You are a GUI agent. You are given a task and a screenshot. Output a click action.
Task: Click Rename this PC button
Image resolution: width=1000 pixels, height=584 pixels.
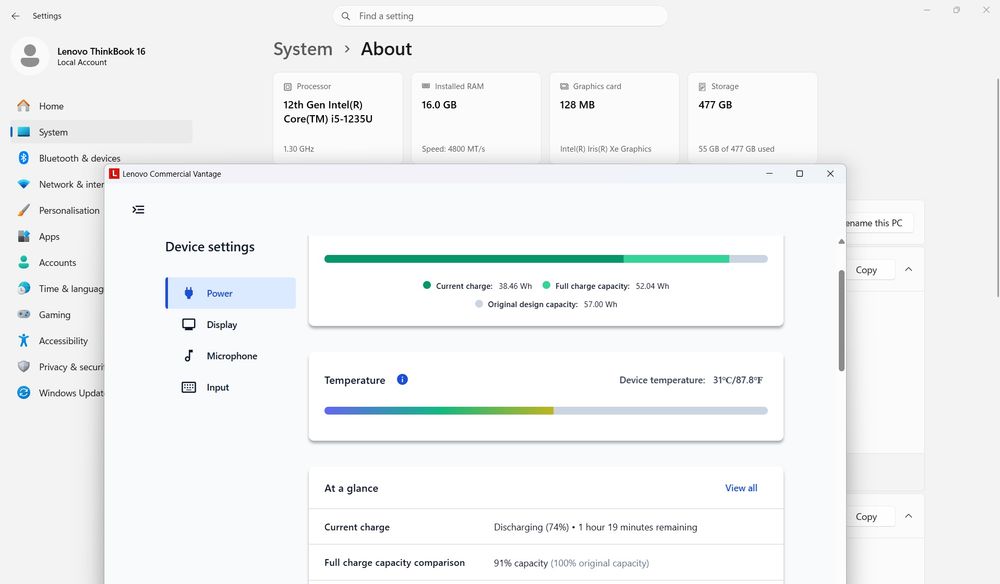click(x=880, y=223)
